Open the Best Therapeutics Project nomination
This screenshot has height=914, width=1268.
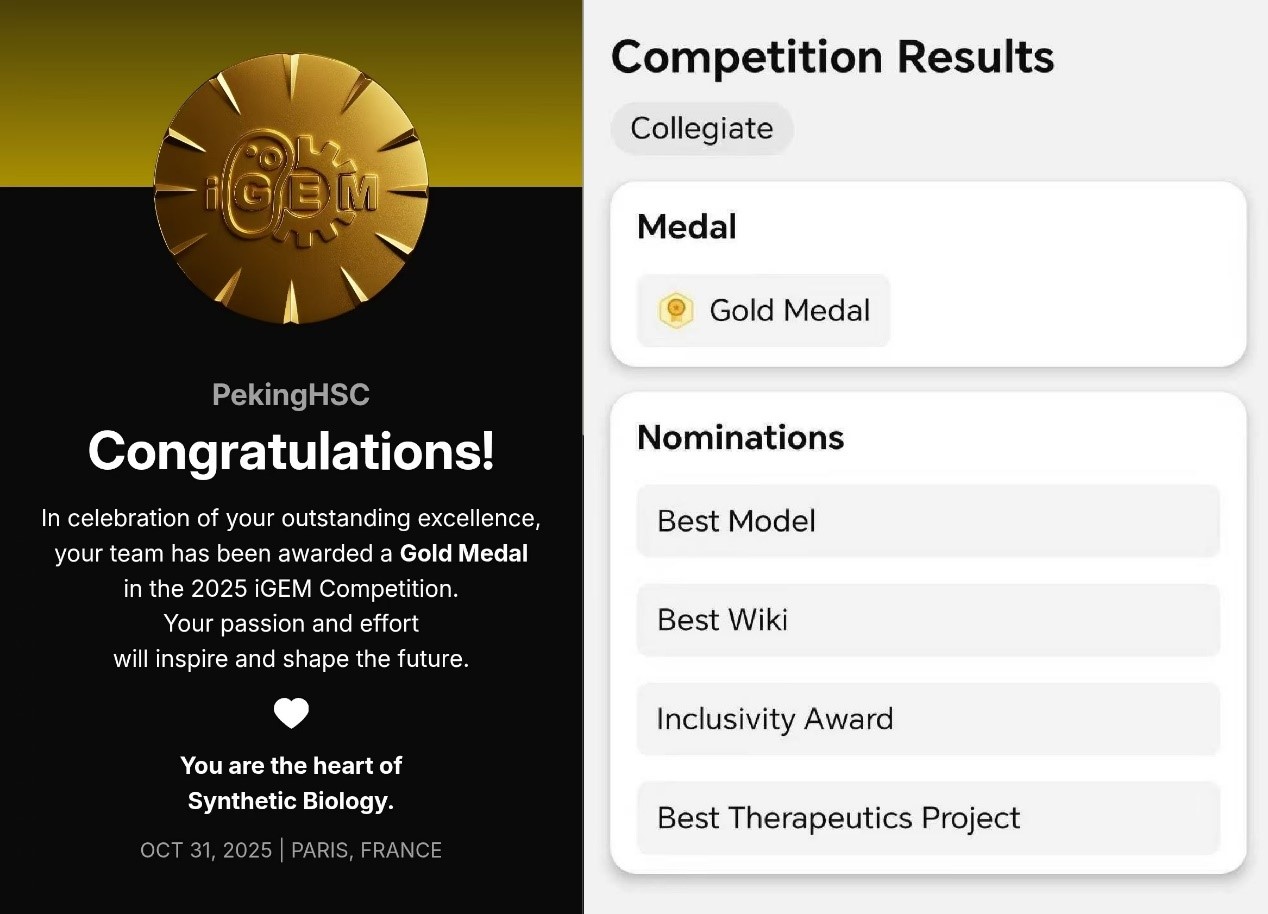coord(928,818)
